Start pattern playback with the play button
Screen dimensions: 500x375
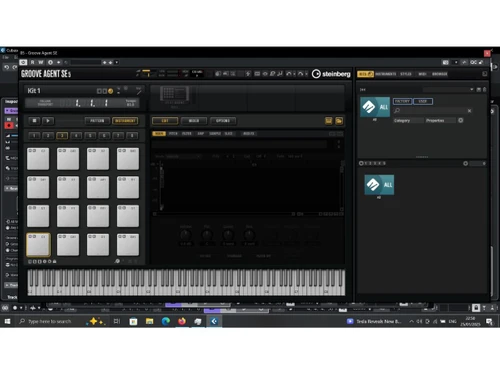48,121
